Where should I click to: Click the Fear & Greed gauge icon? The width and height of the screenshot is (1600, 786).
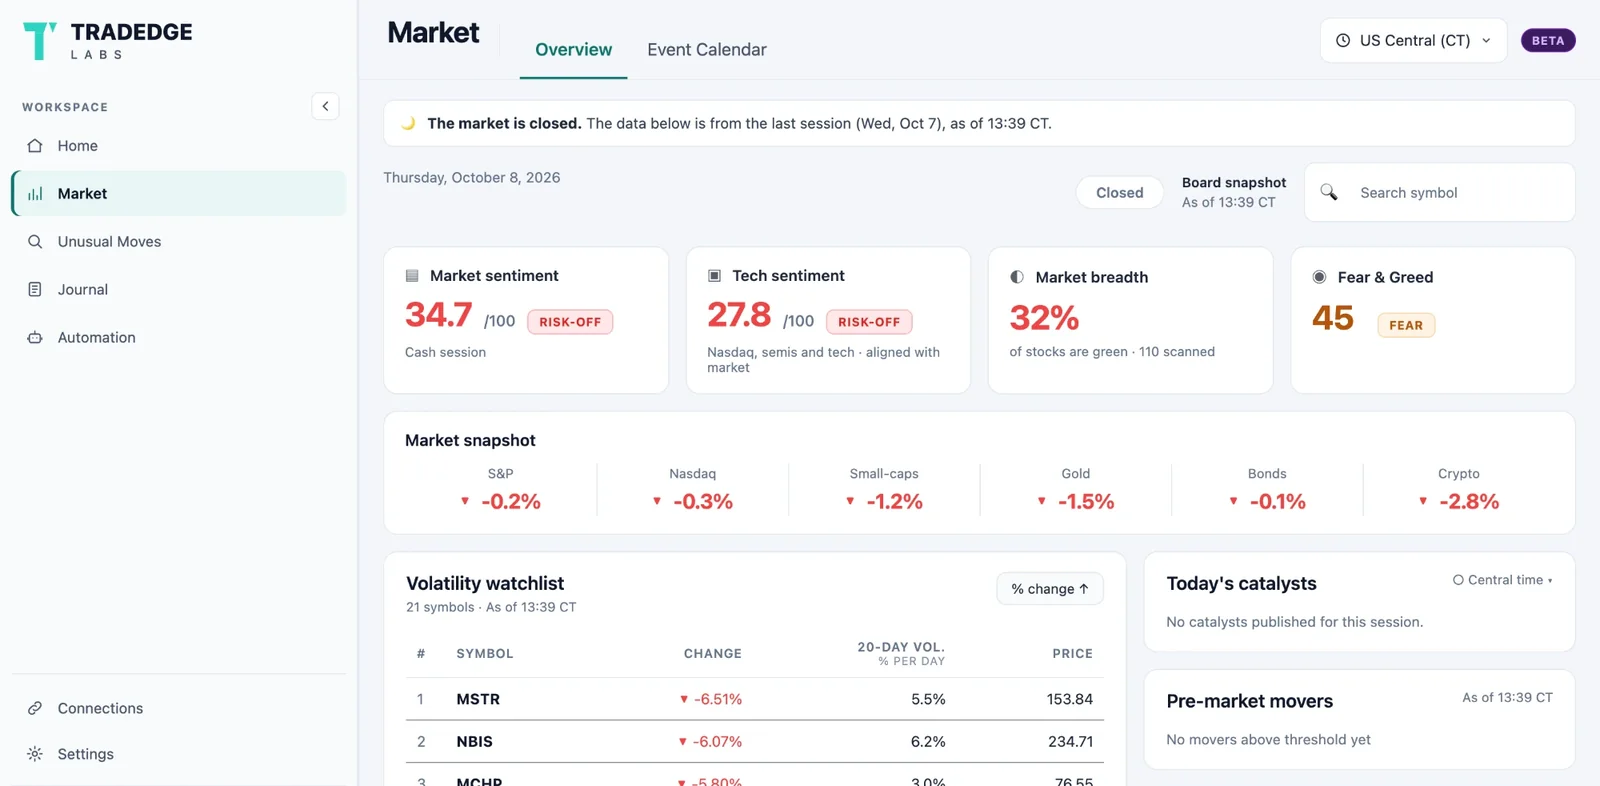click(x=1319, y=277)
